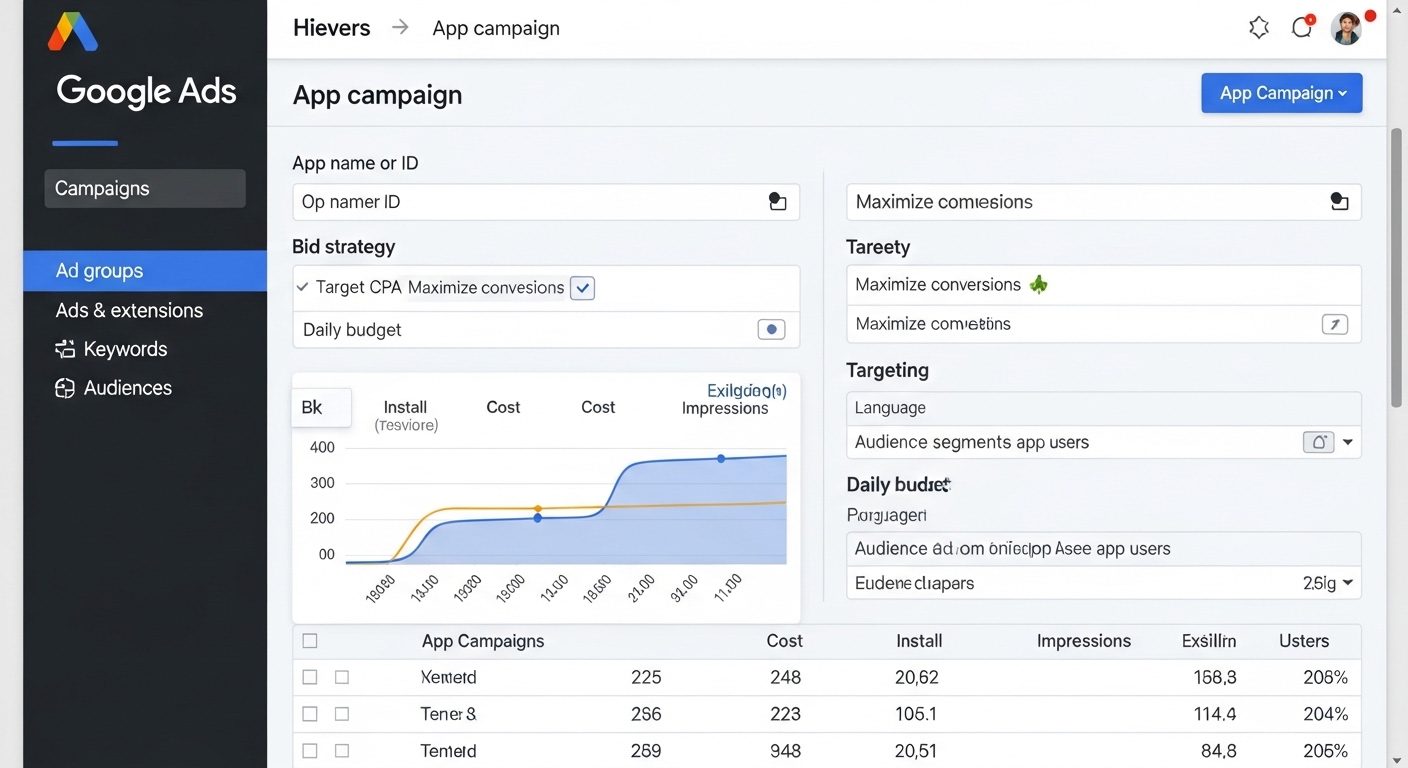Open the Keywords sidebar icon
This screenshot has width=1408, height=768.
pyautogui.click(x=65, y=349)
